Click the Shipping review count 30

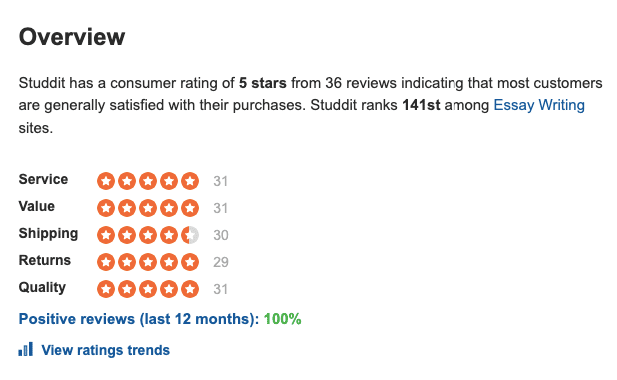[x=221, y=235]
